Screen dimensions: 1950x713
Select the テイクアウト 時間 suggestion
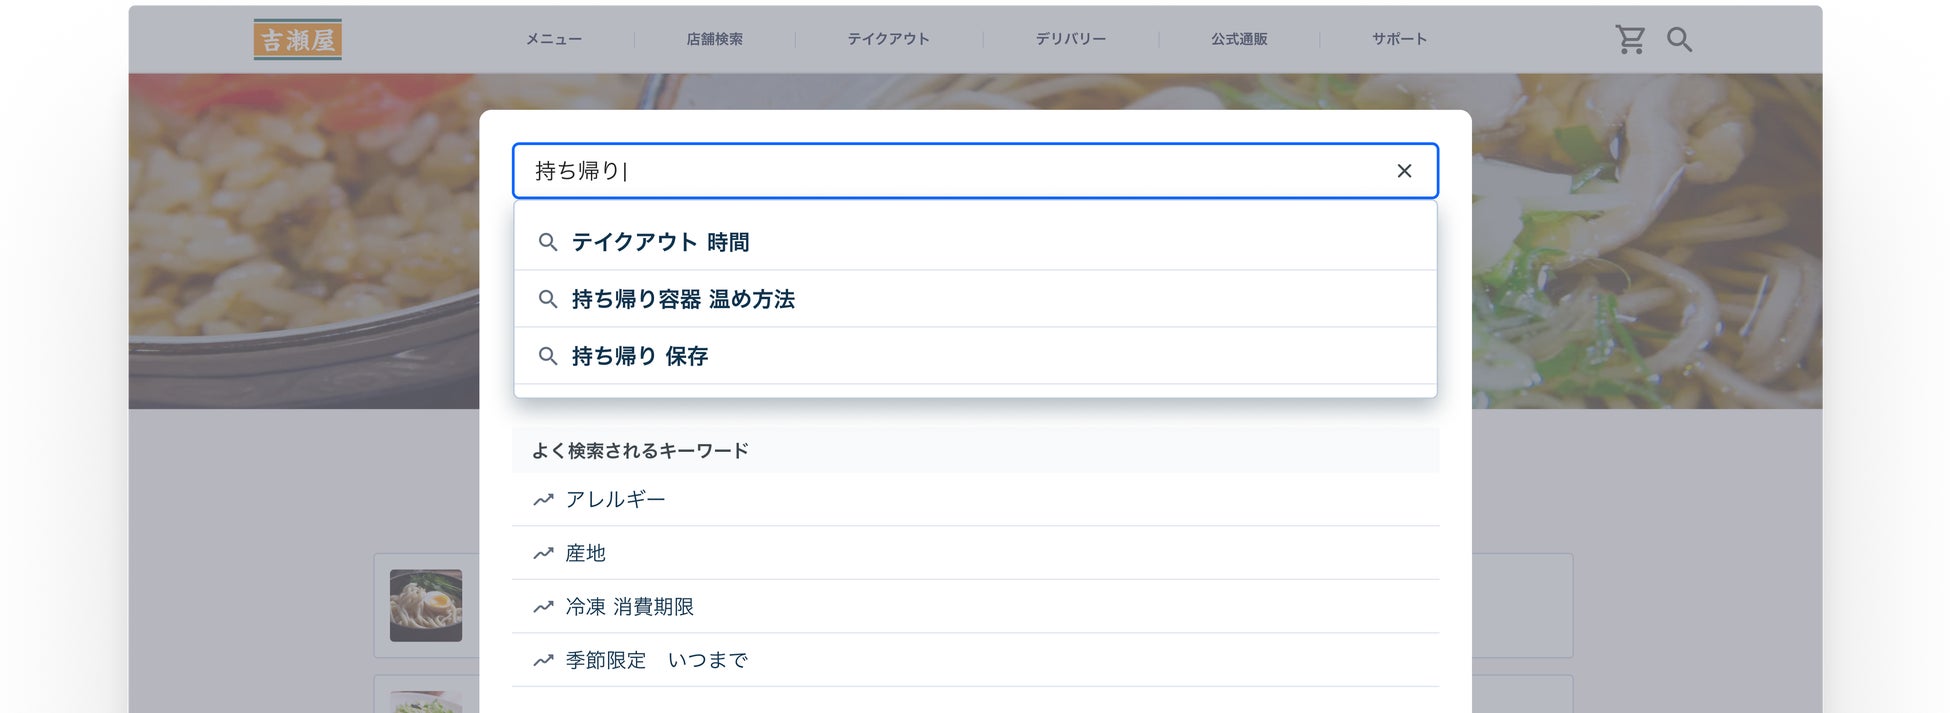click(660, 242)
